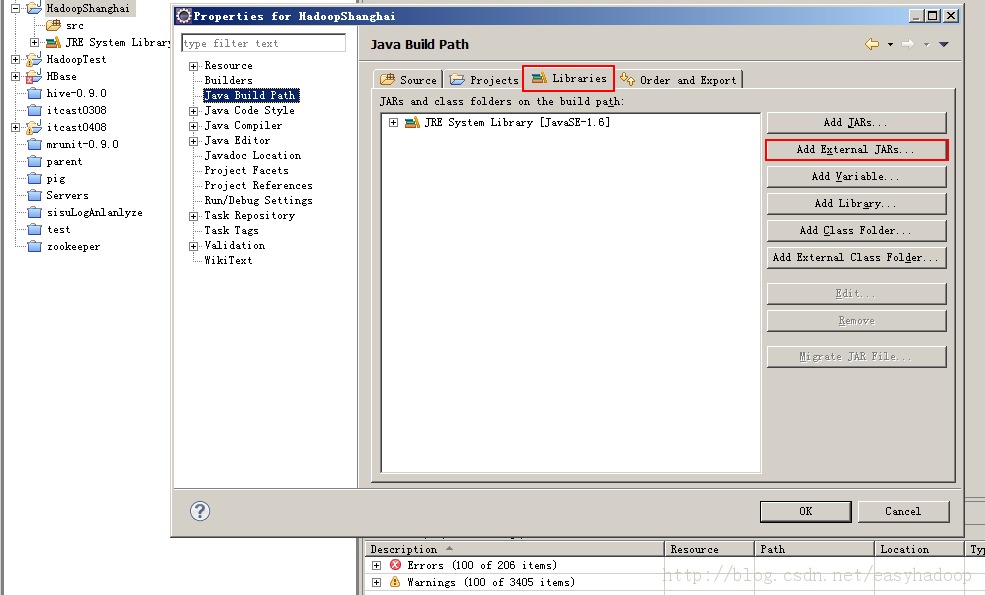The image size is (985, 595).
Task: Select Project References in properties tree
Action: pos(258,185)
